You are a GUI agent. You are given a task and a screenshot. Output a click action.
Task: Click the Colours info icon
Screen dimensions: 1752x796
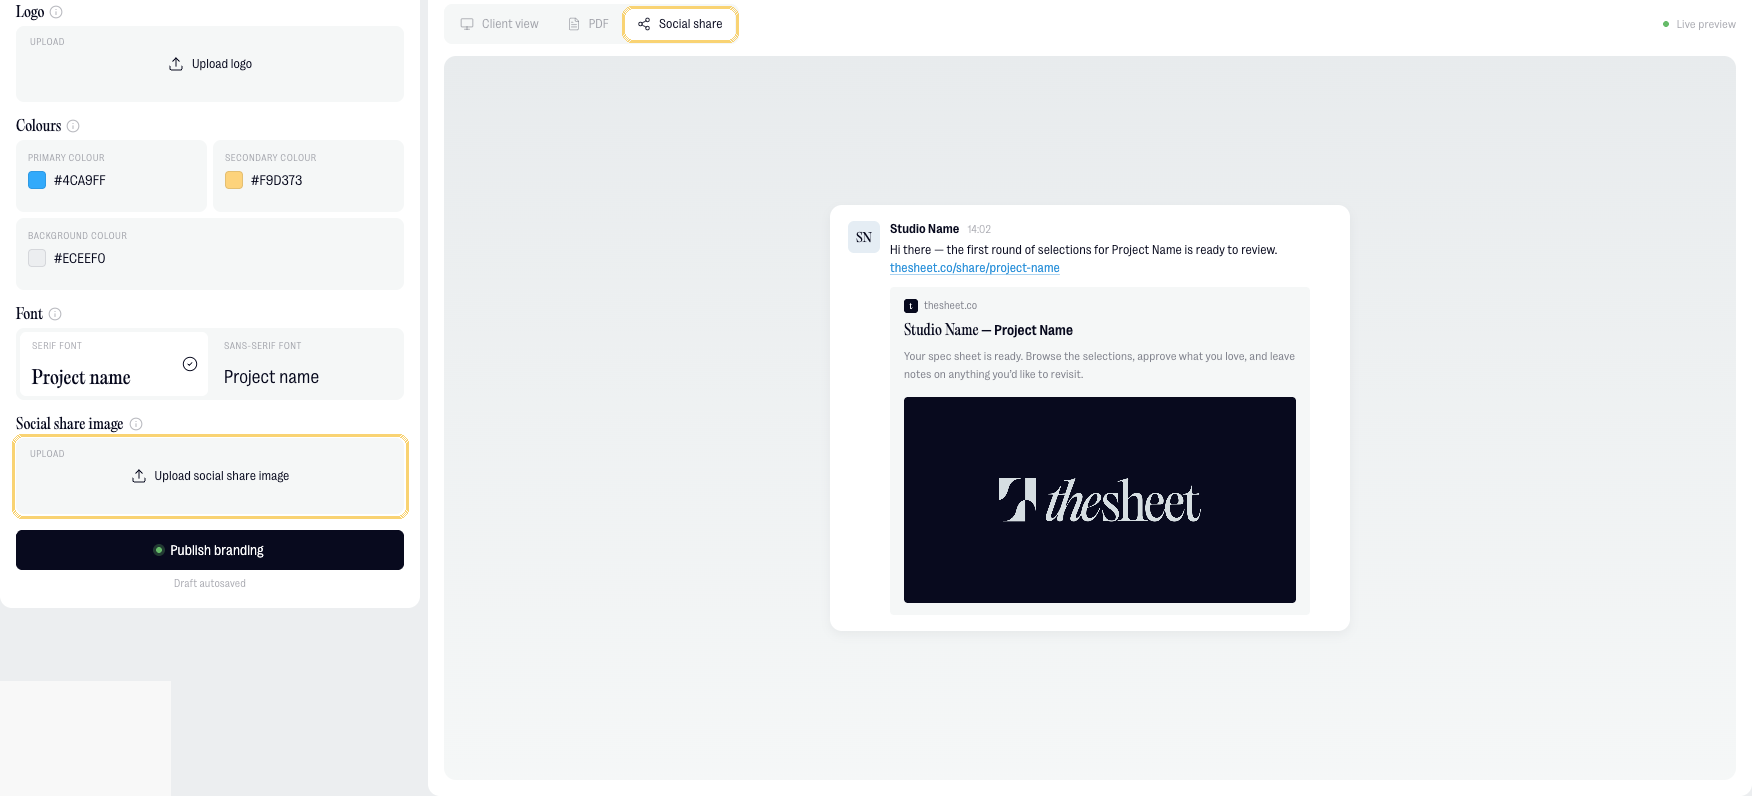(73, 126)
